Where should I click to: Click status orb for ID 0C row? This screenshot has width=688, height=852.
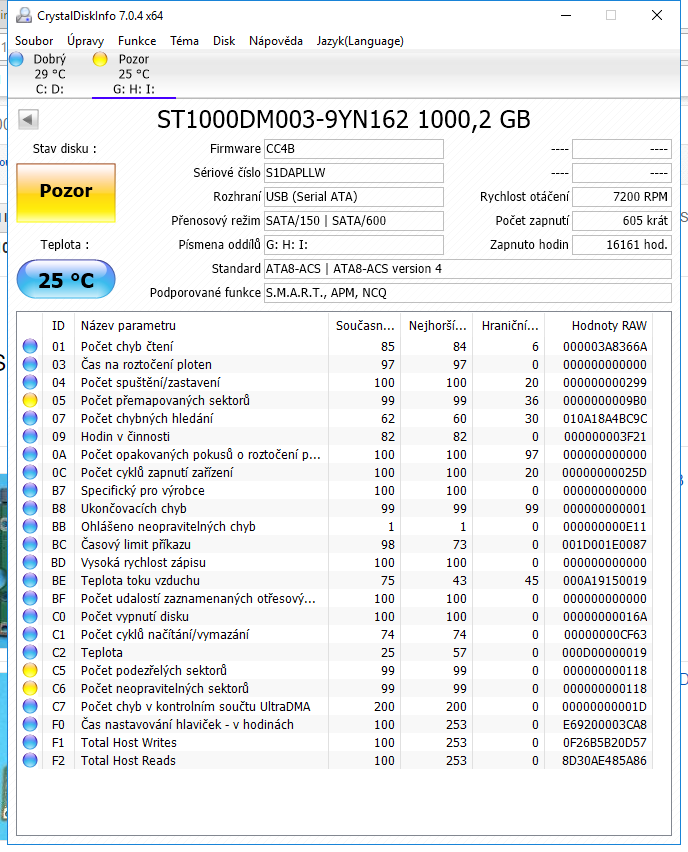[30, 472]
